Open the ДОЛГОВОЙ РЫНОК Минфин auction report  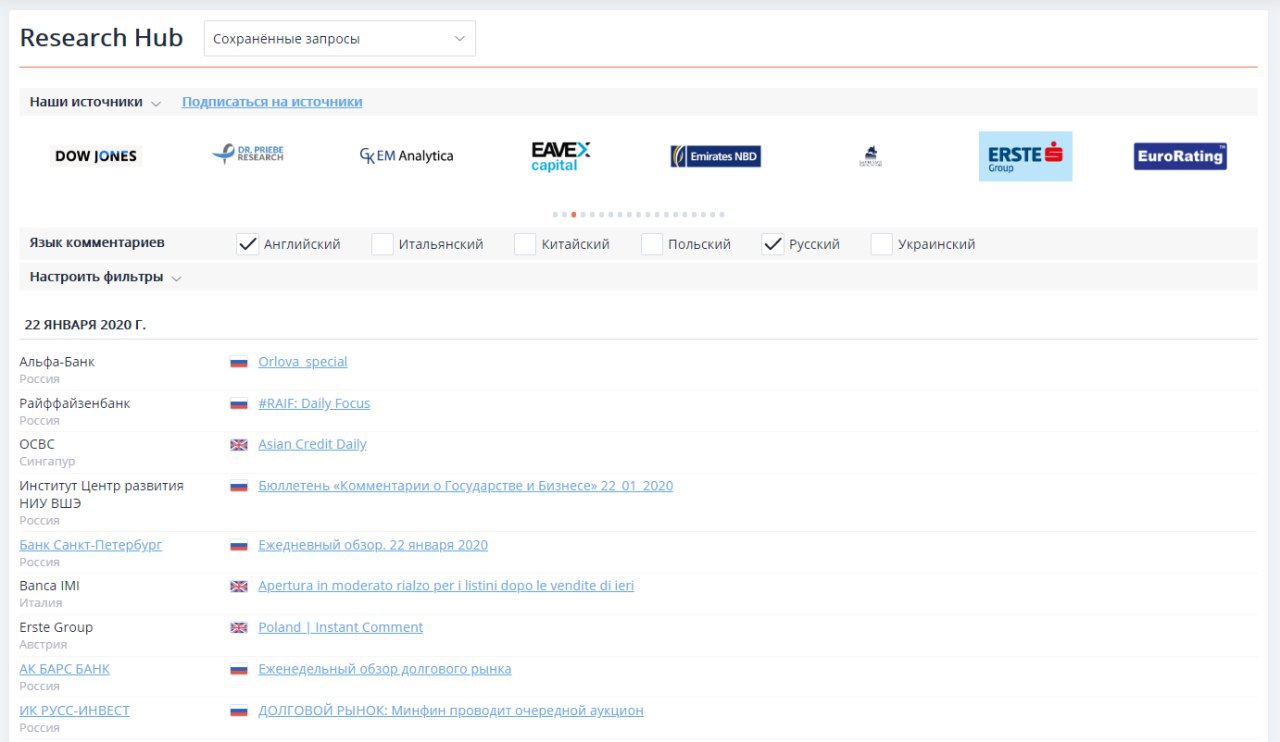click(451, 711)
